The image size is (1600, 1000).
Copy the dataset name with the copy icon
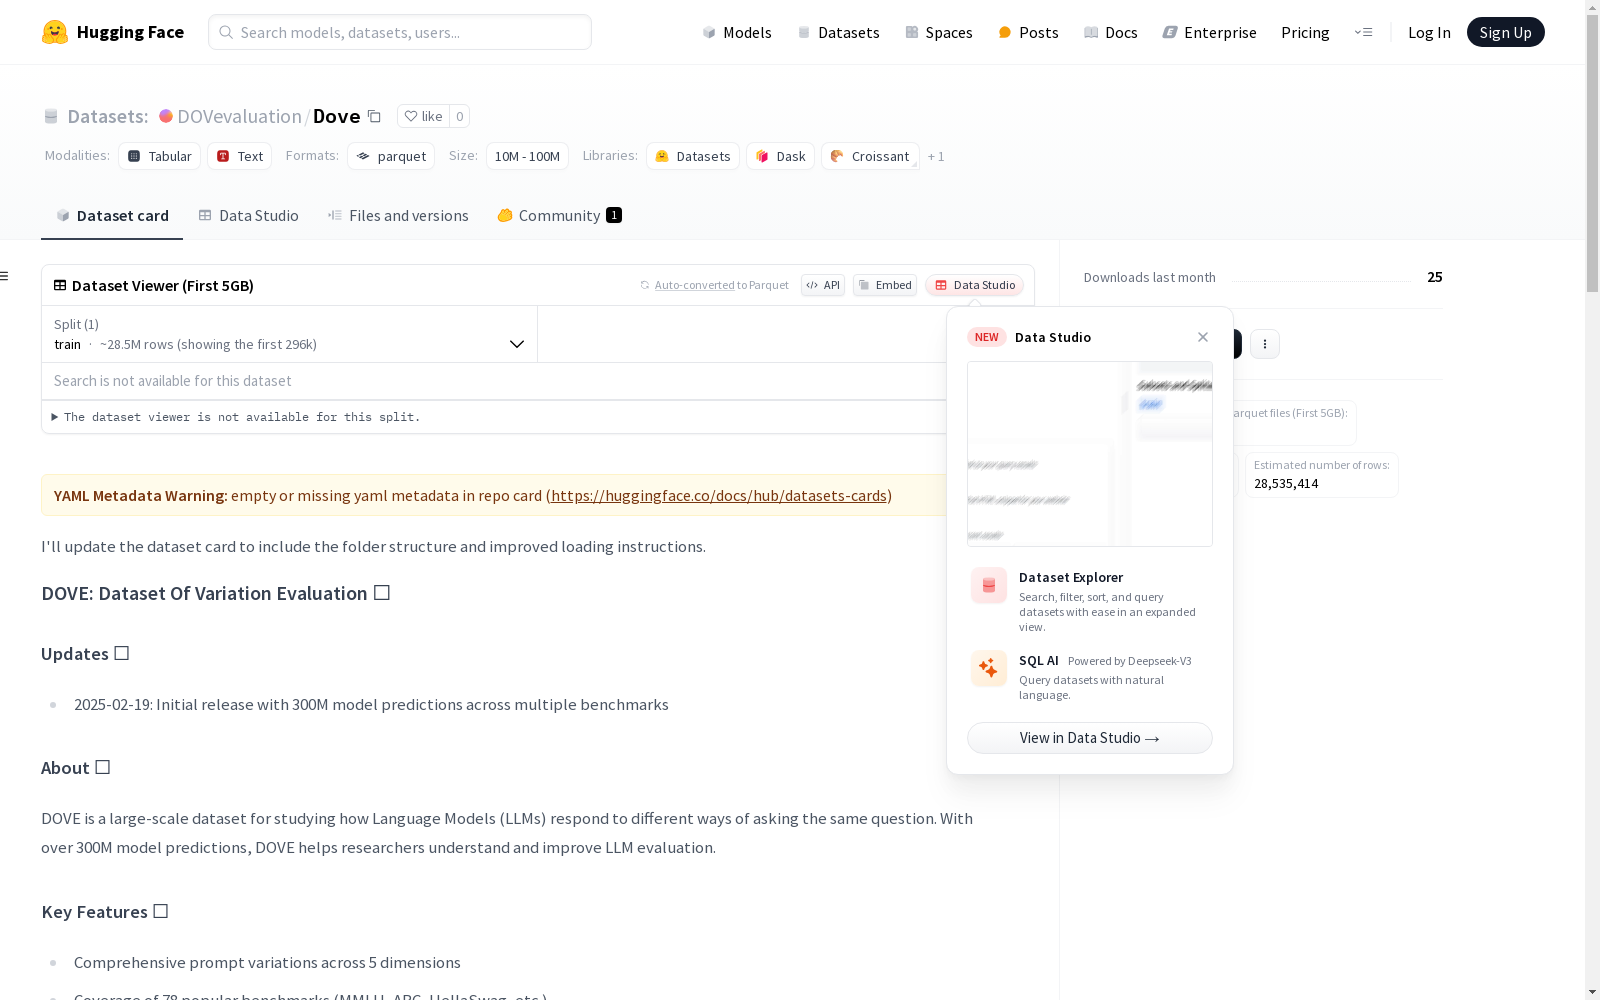(x=374, y=116)
